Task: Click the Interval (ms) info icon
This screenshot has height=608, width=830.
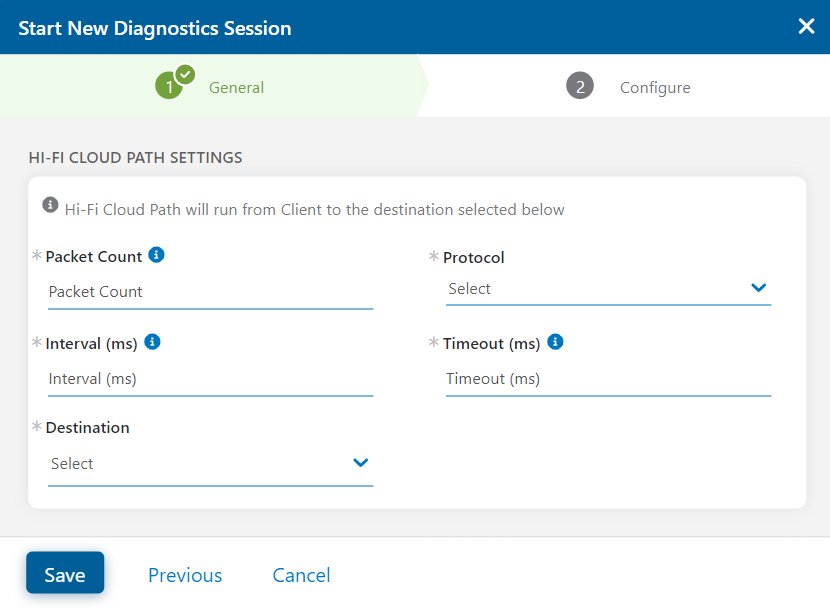Action: 152,342
